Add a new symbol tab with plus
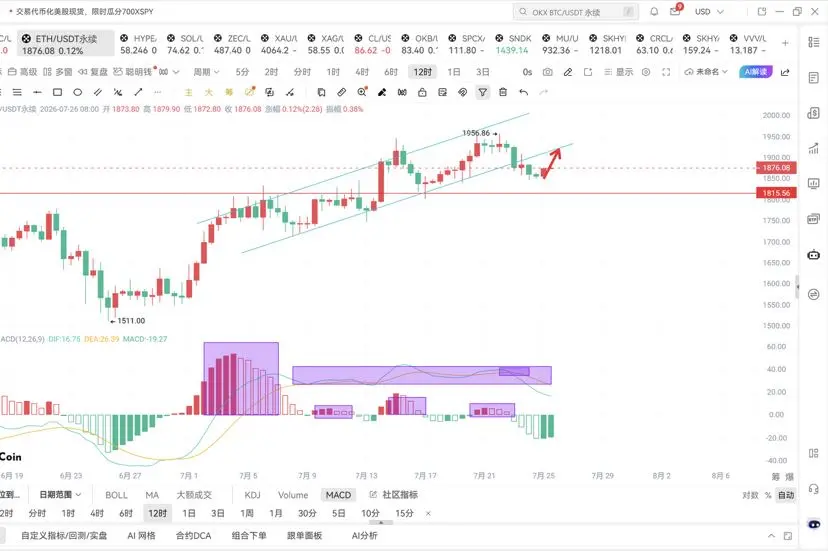 coord(785,43)
